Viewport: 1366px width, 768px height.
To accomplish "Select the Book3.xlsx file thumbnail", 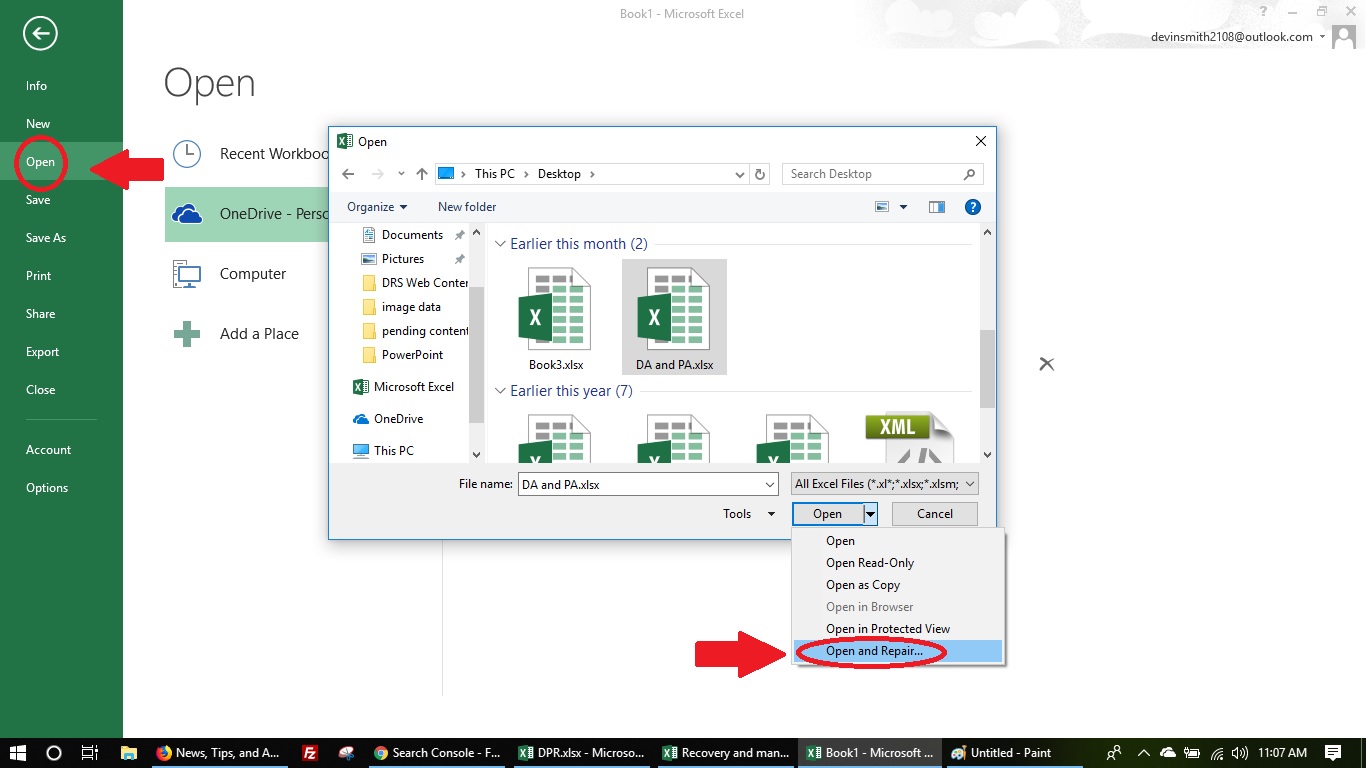I will point(555,319).
